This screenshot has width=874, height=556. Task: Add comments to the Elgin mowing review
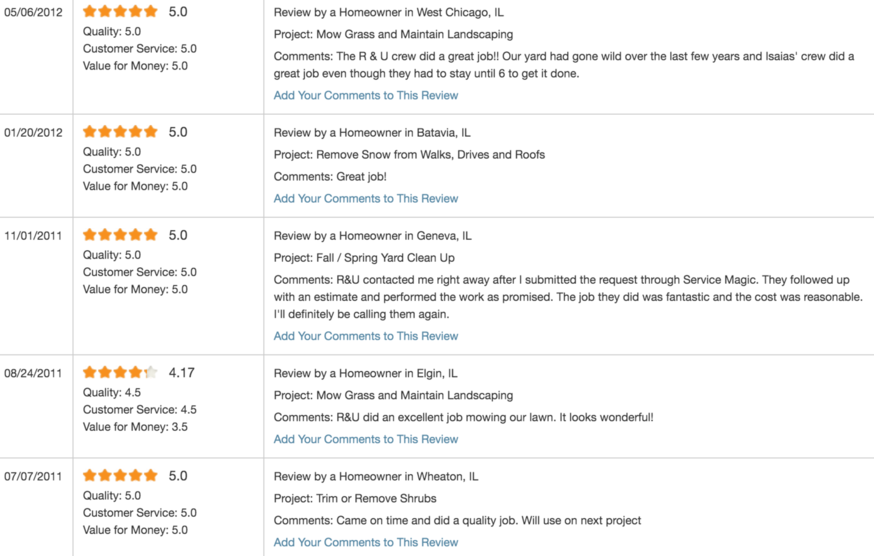coord(366,439)
